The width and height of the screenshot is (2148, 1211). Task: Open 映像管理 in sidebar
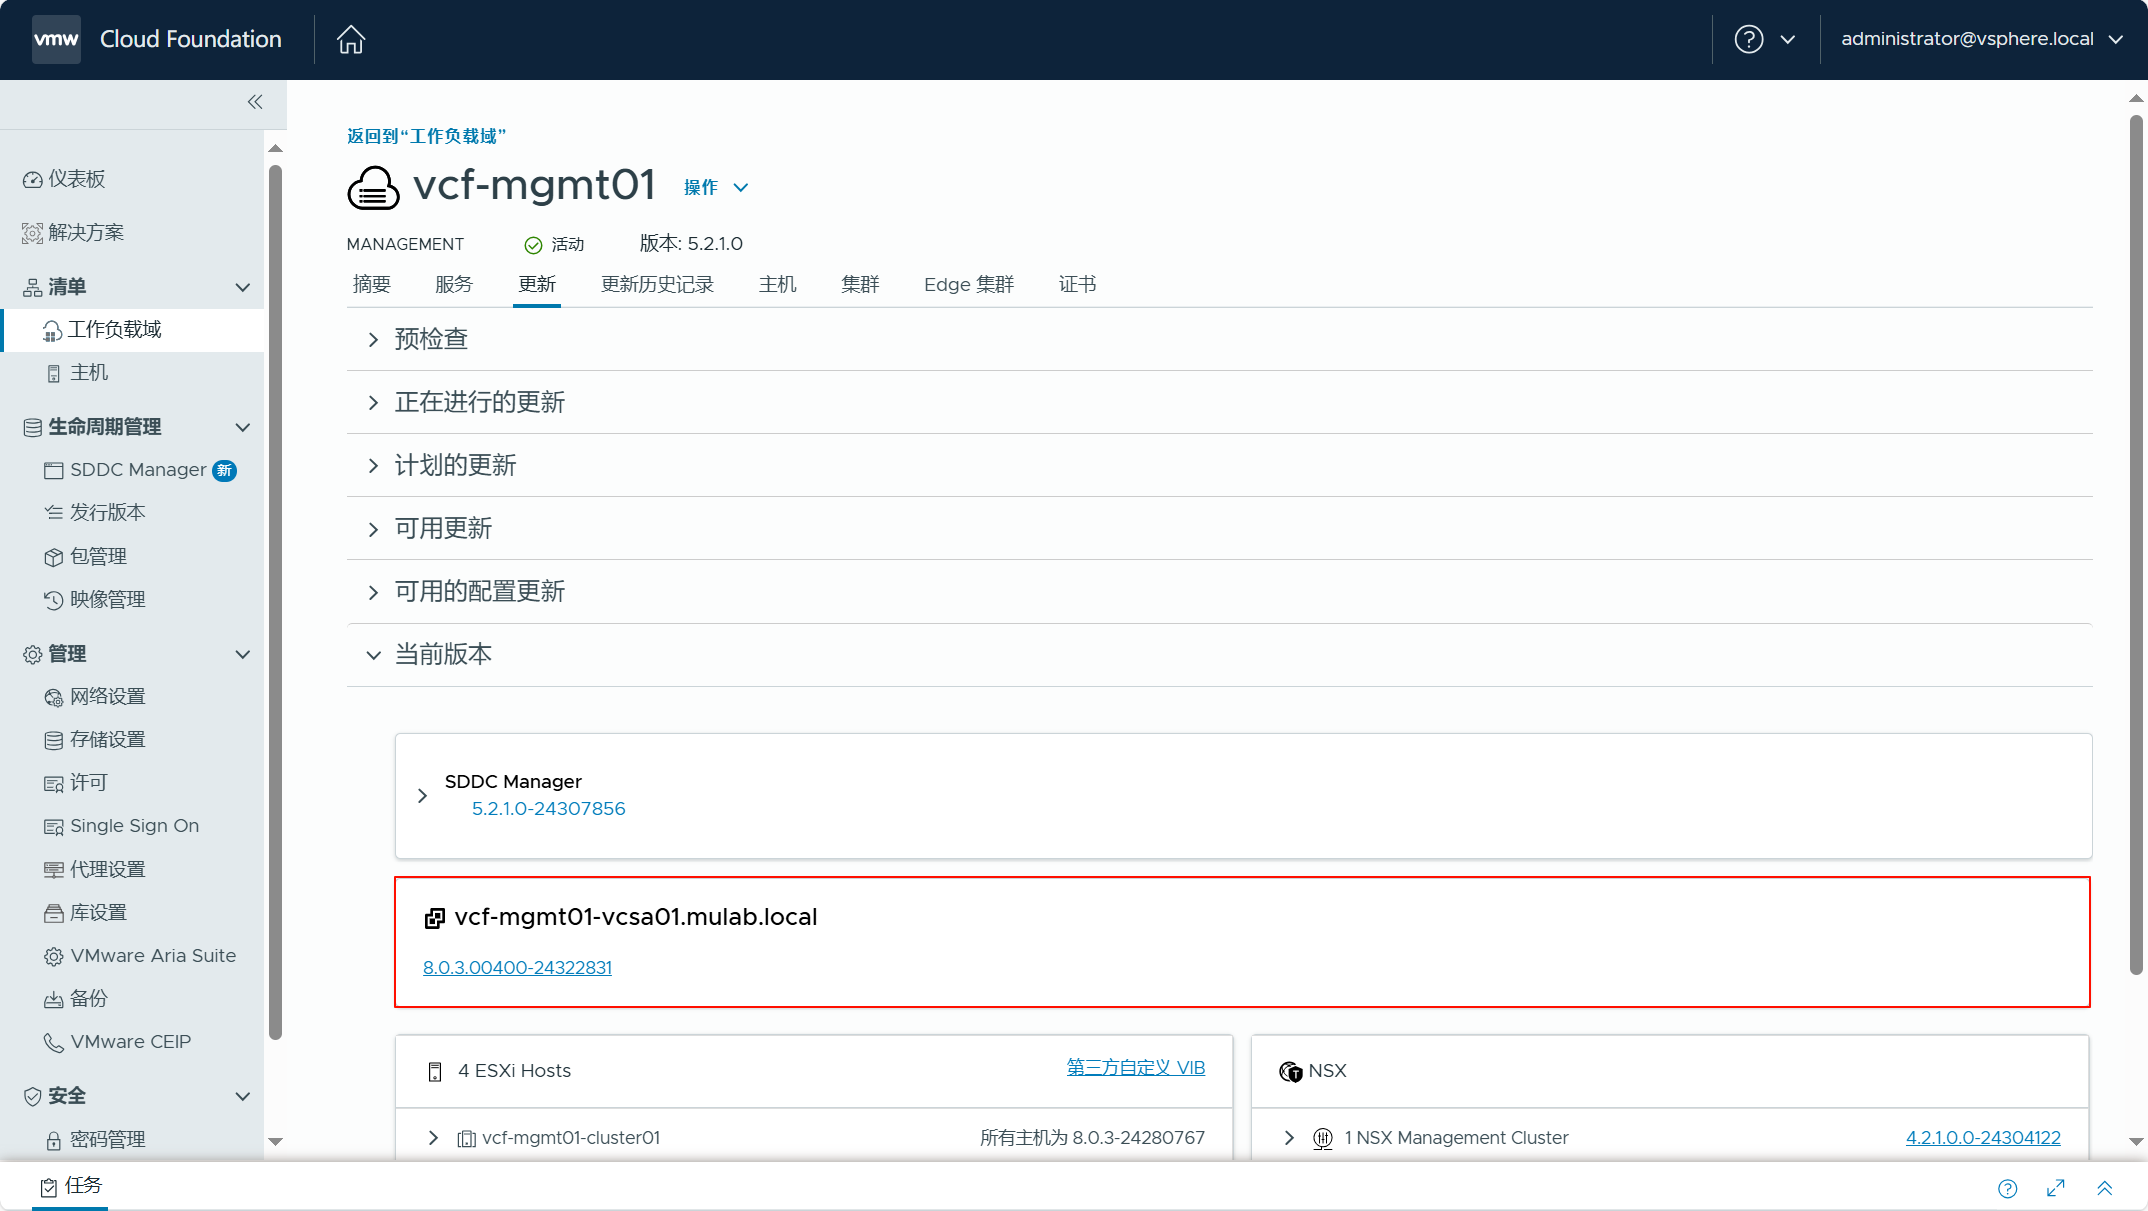pyautogui.click(x=96, y=599)
